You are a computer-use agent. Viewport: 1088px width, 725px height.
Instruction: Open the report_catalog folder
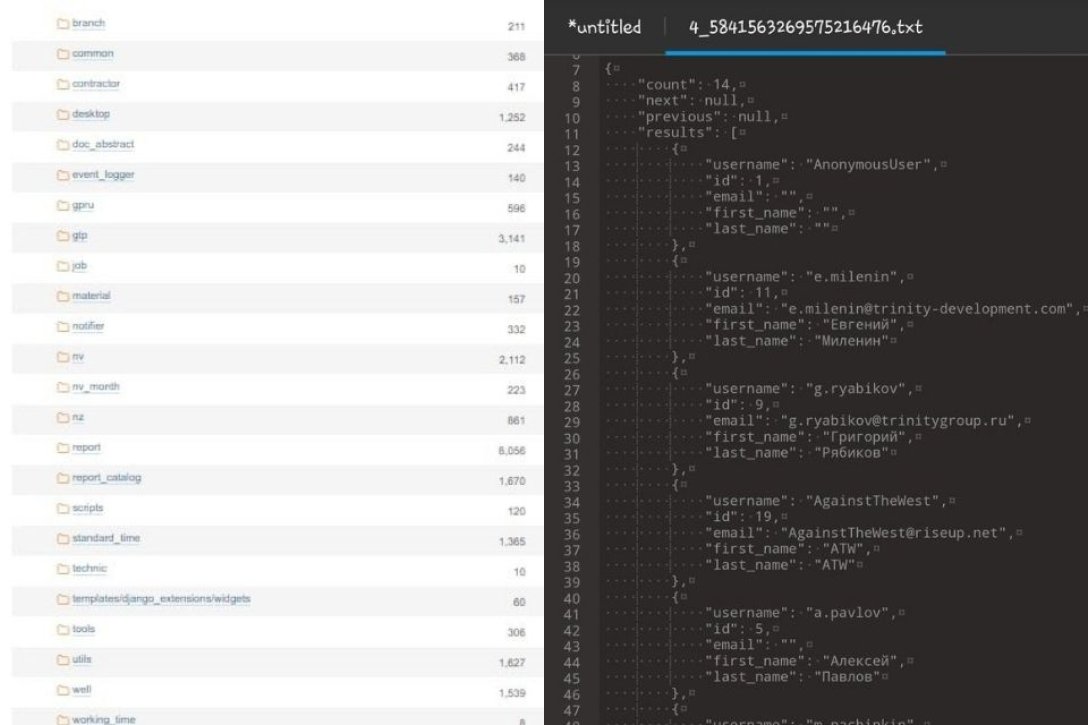click(x=107, y=478)
